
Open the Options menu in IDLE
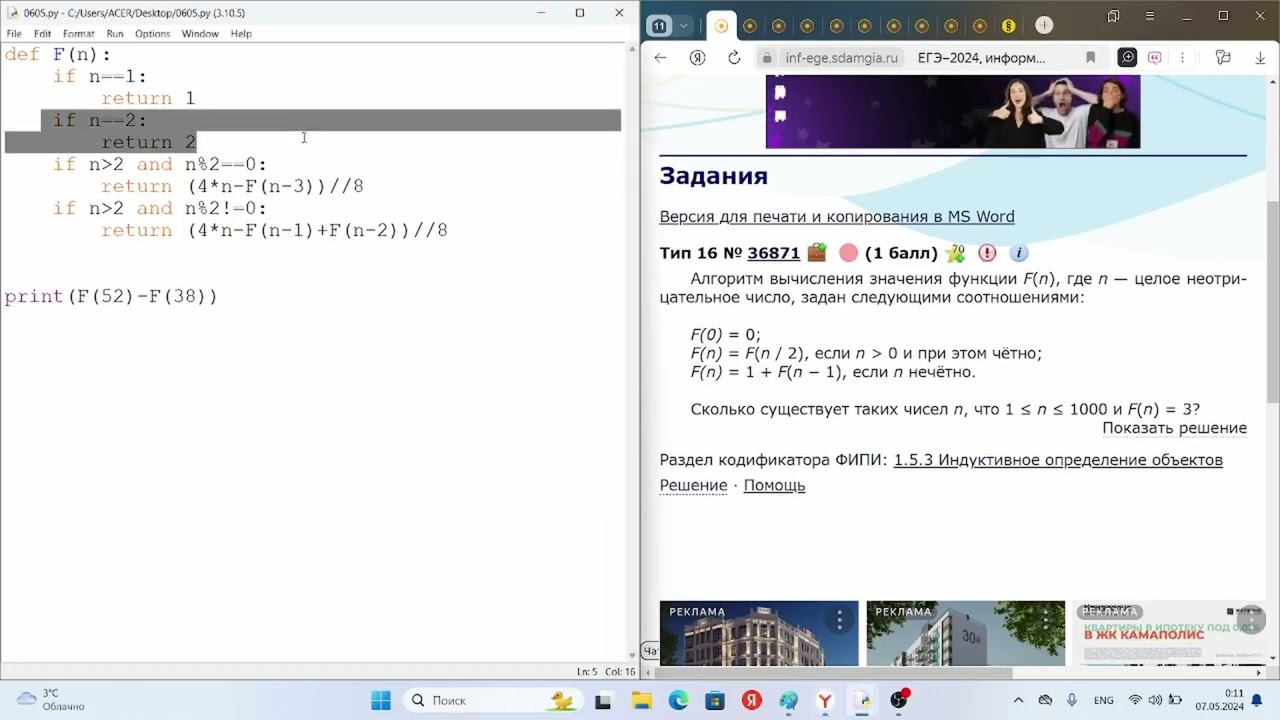(153, 33)
